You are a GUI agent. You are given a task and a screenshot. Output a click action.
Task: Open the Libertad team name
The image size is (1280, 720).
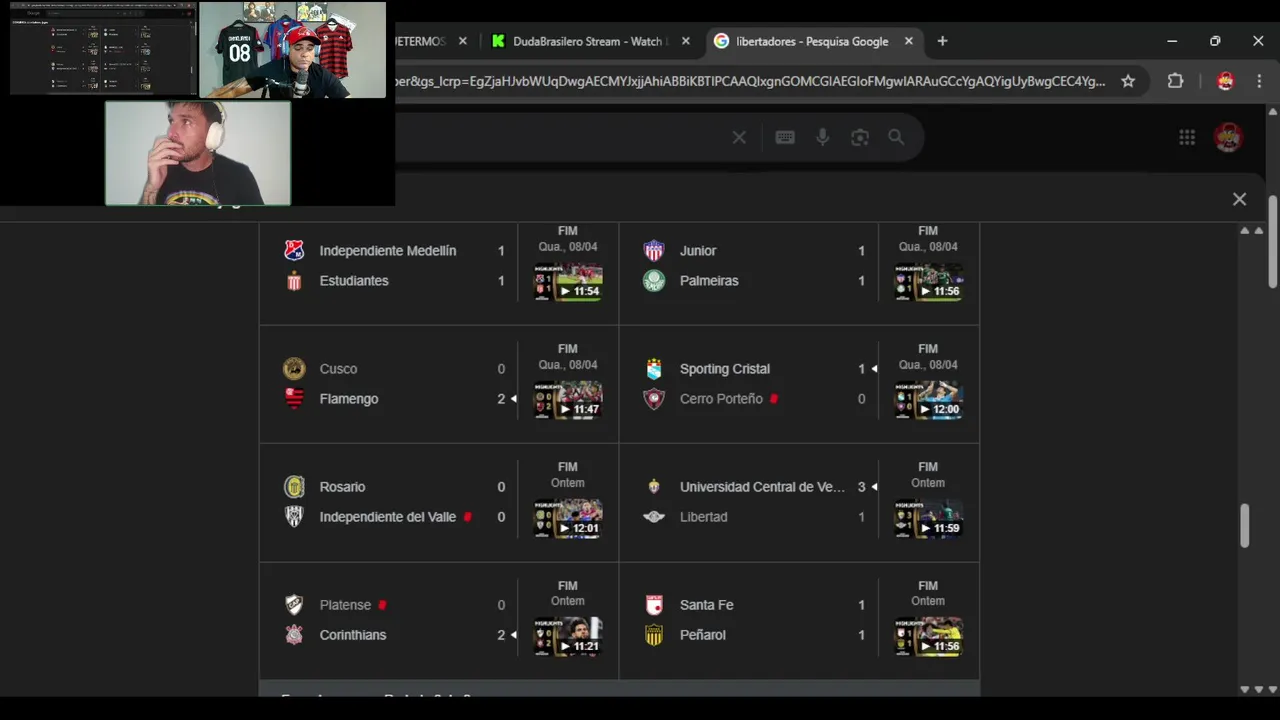pyautogui.click(x=704, y=517)
